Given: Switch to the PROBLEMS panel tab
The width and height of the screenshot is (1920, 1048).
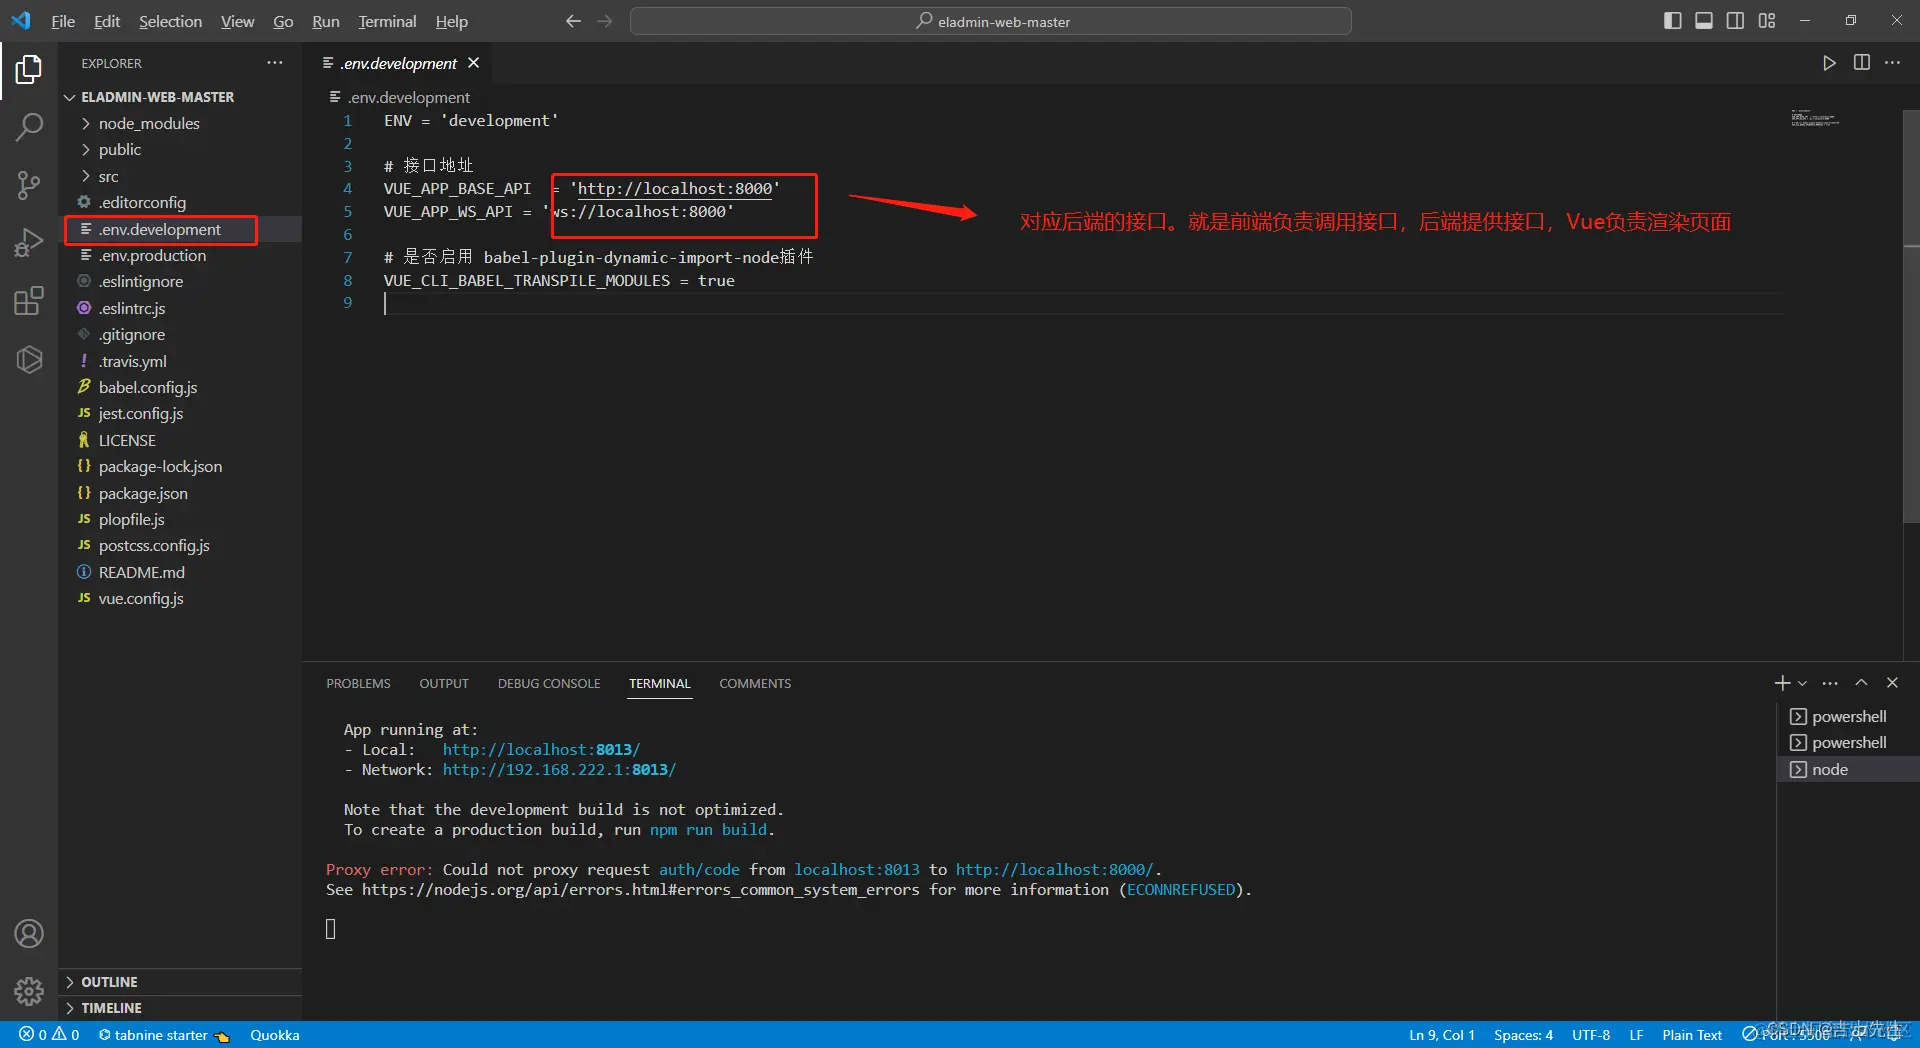Looking at the screenshot, I should pos(358,684).
